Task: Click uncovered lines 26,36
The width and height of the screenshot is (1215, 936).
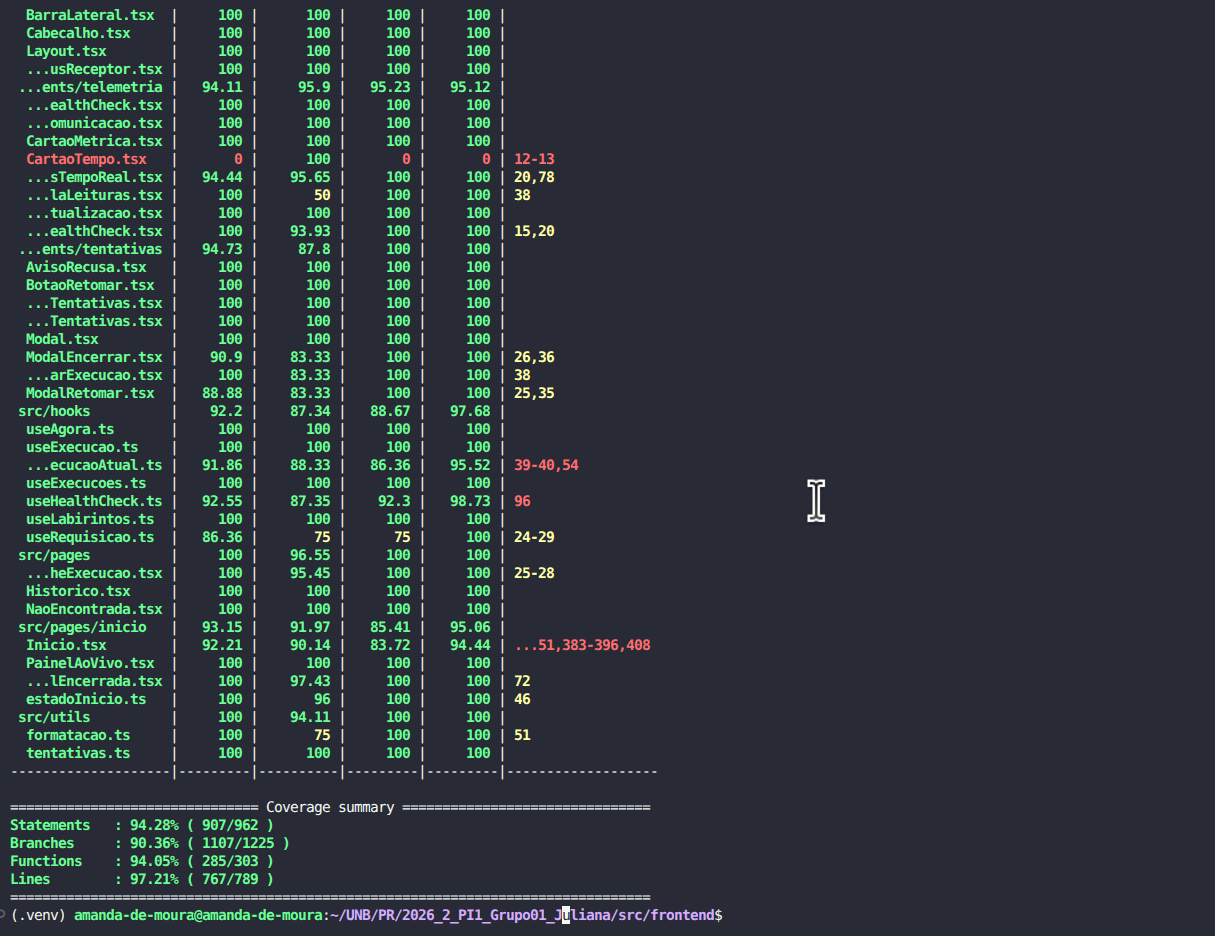Action: [534, 357]
